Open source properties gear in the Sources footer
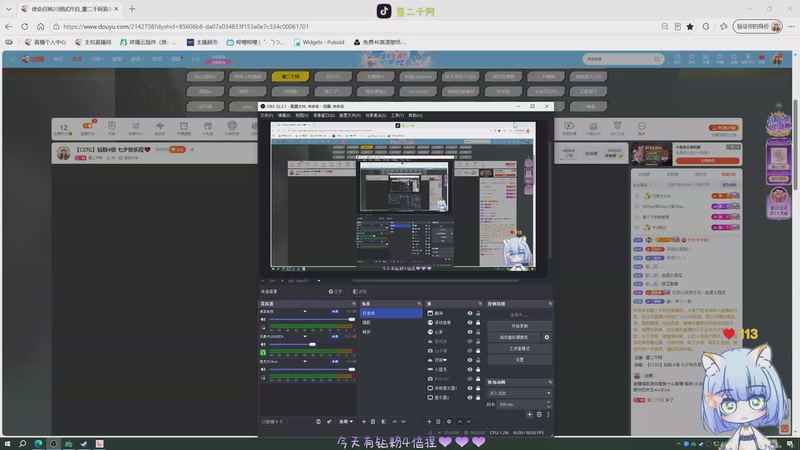The width and height of the screenshot is (800, 450). (449, 421)
